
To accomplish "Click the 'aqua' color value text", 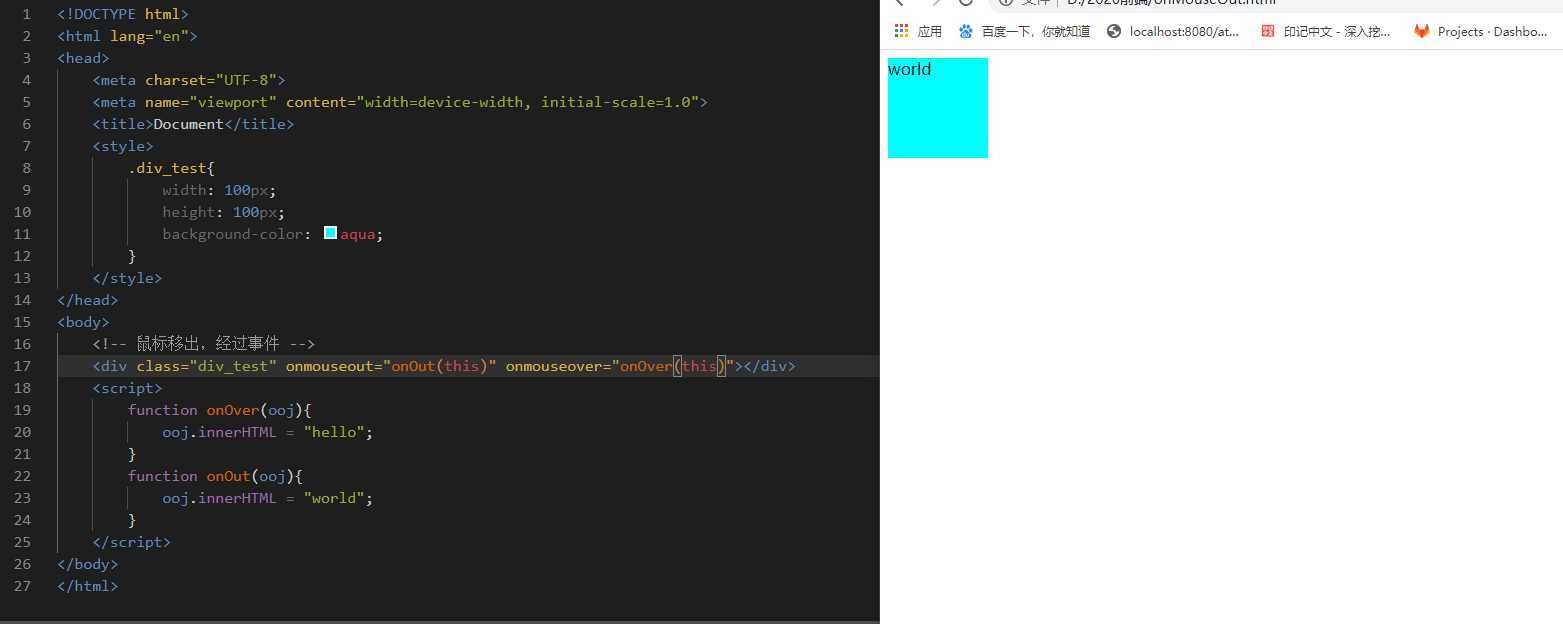I will [357, 234].
